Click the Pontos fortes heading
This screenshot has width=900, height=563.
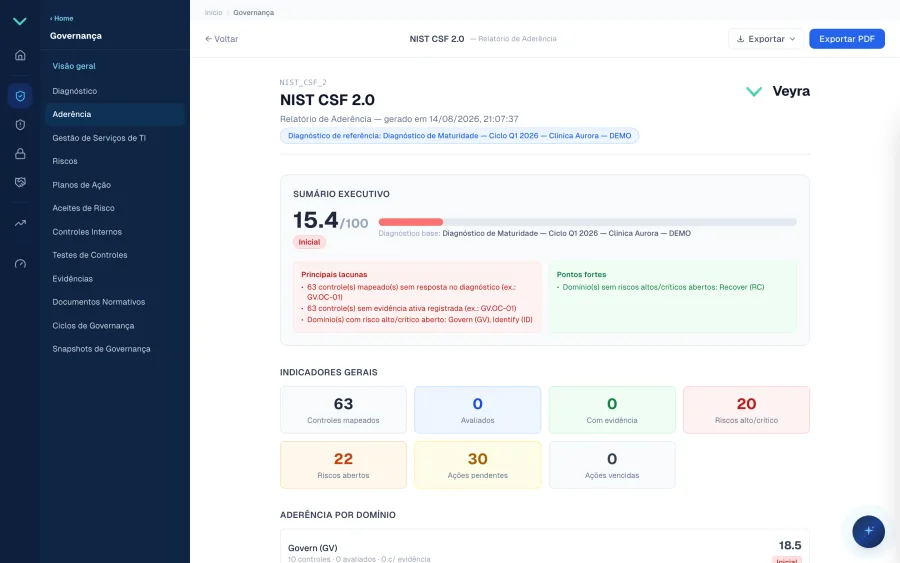581,274
